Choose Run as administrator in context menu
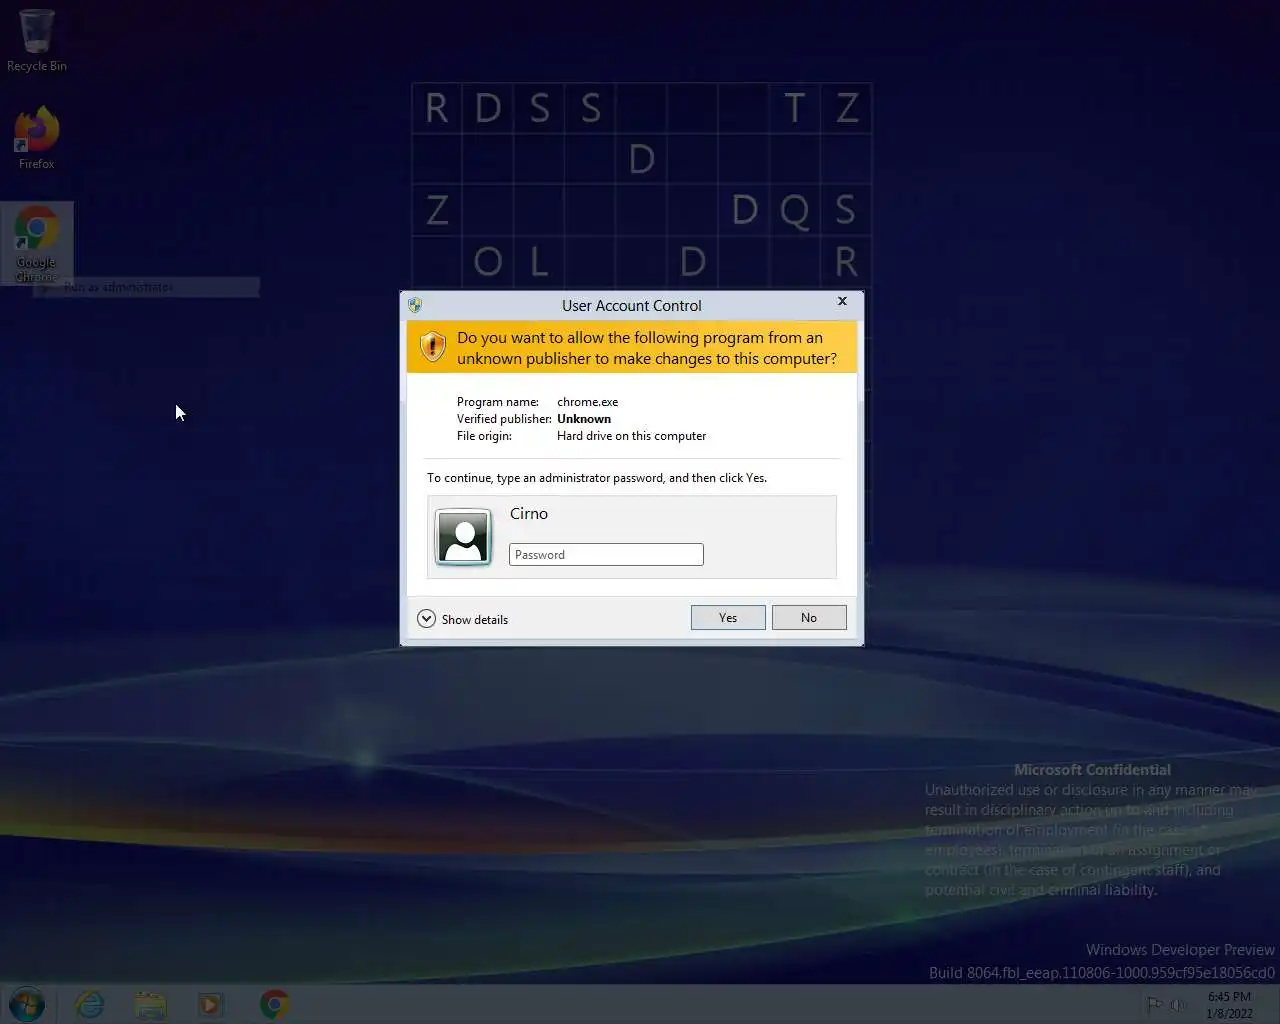Screen dimensions: 1280x1024 coord(146,287)
